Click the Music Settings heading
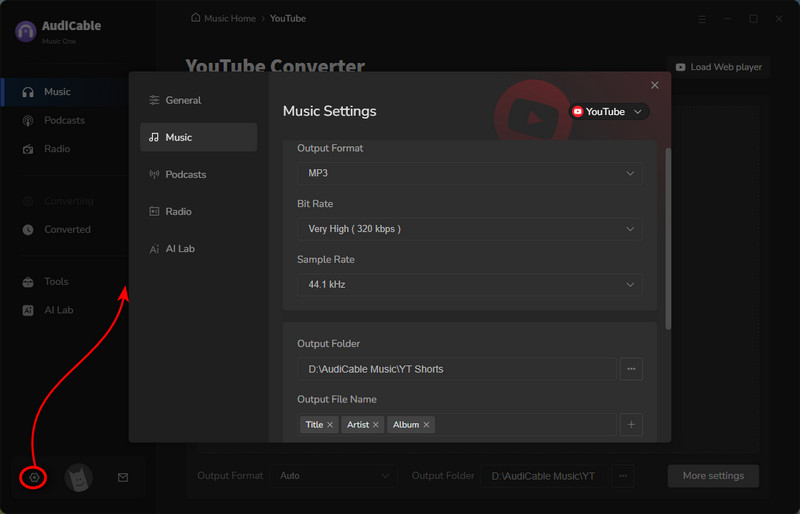Viewport: 800px width, 514px height. click(330, 111)
